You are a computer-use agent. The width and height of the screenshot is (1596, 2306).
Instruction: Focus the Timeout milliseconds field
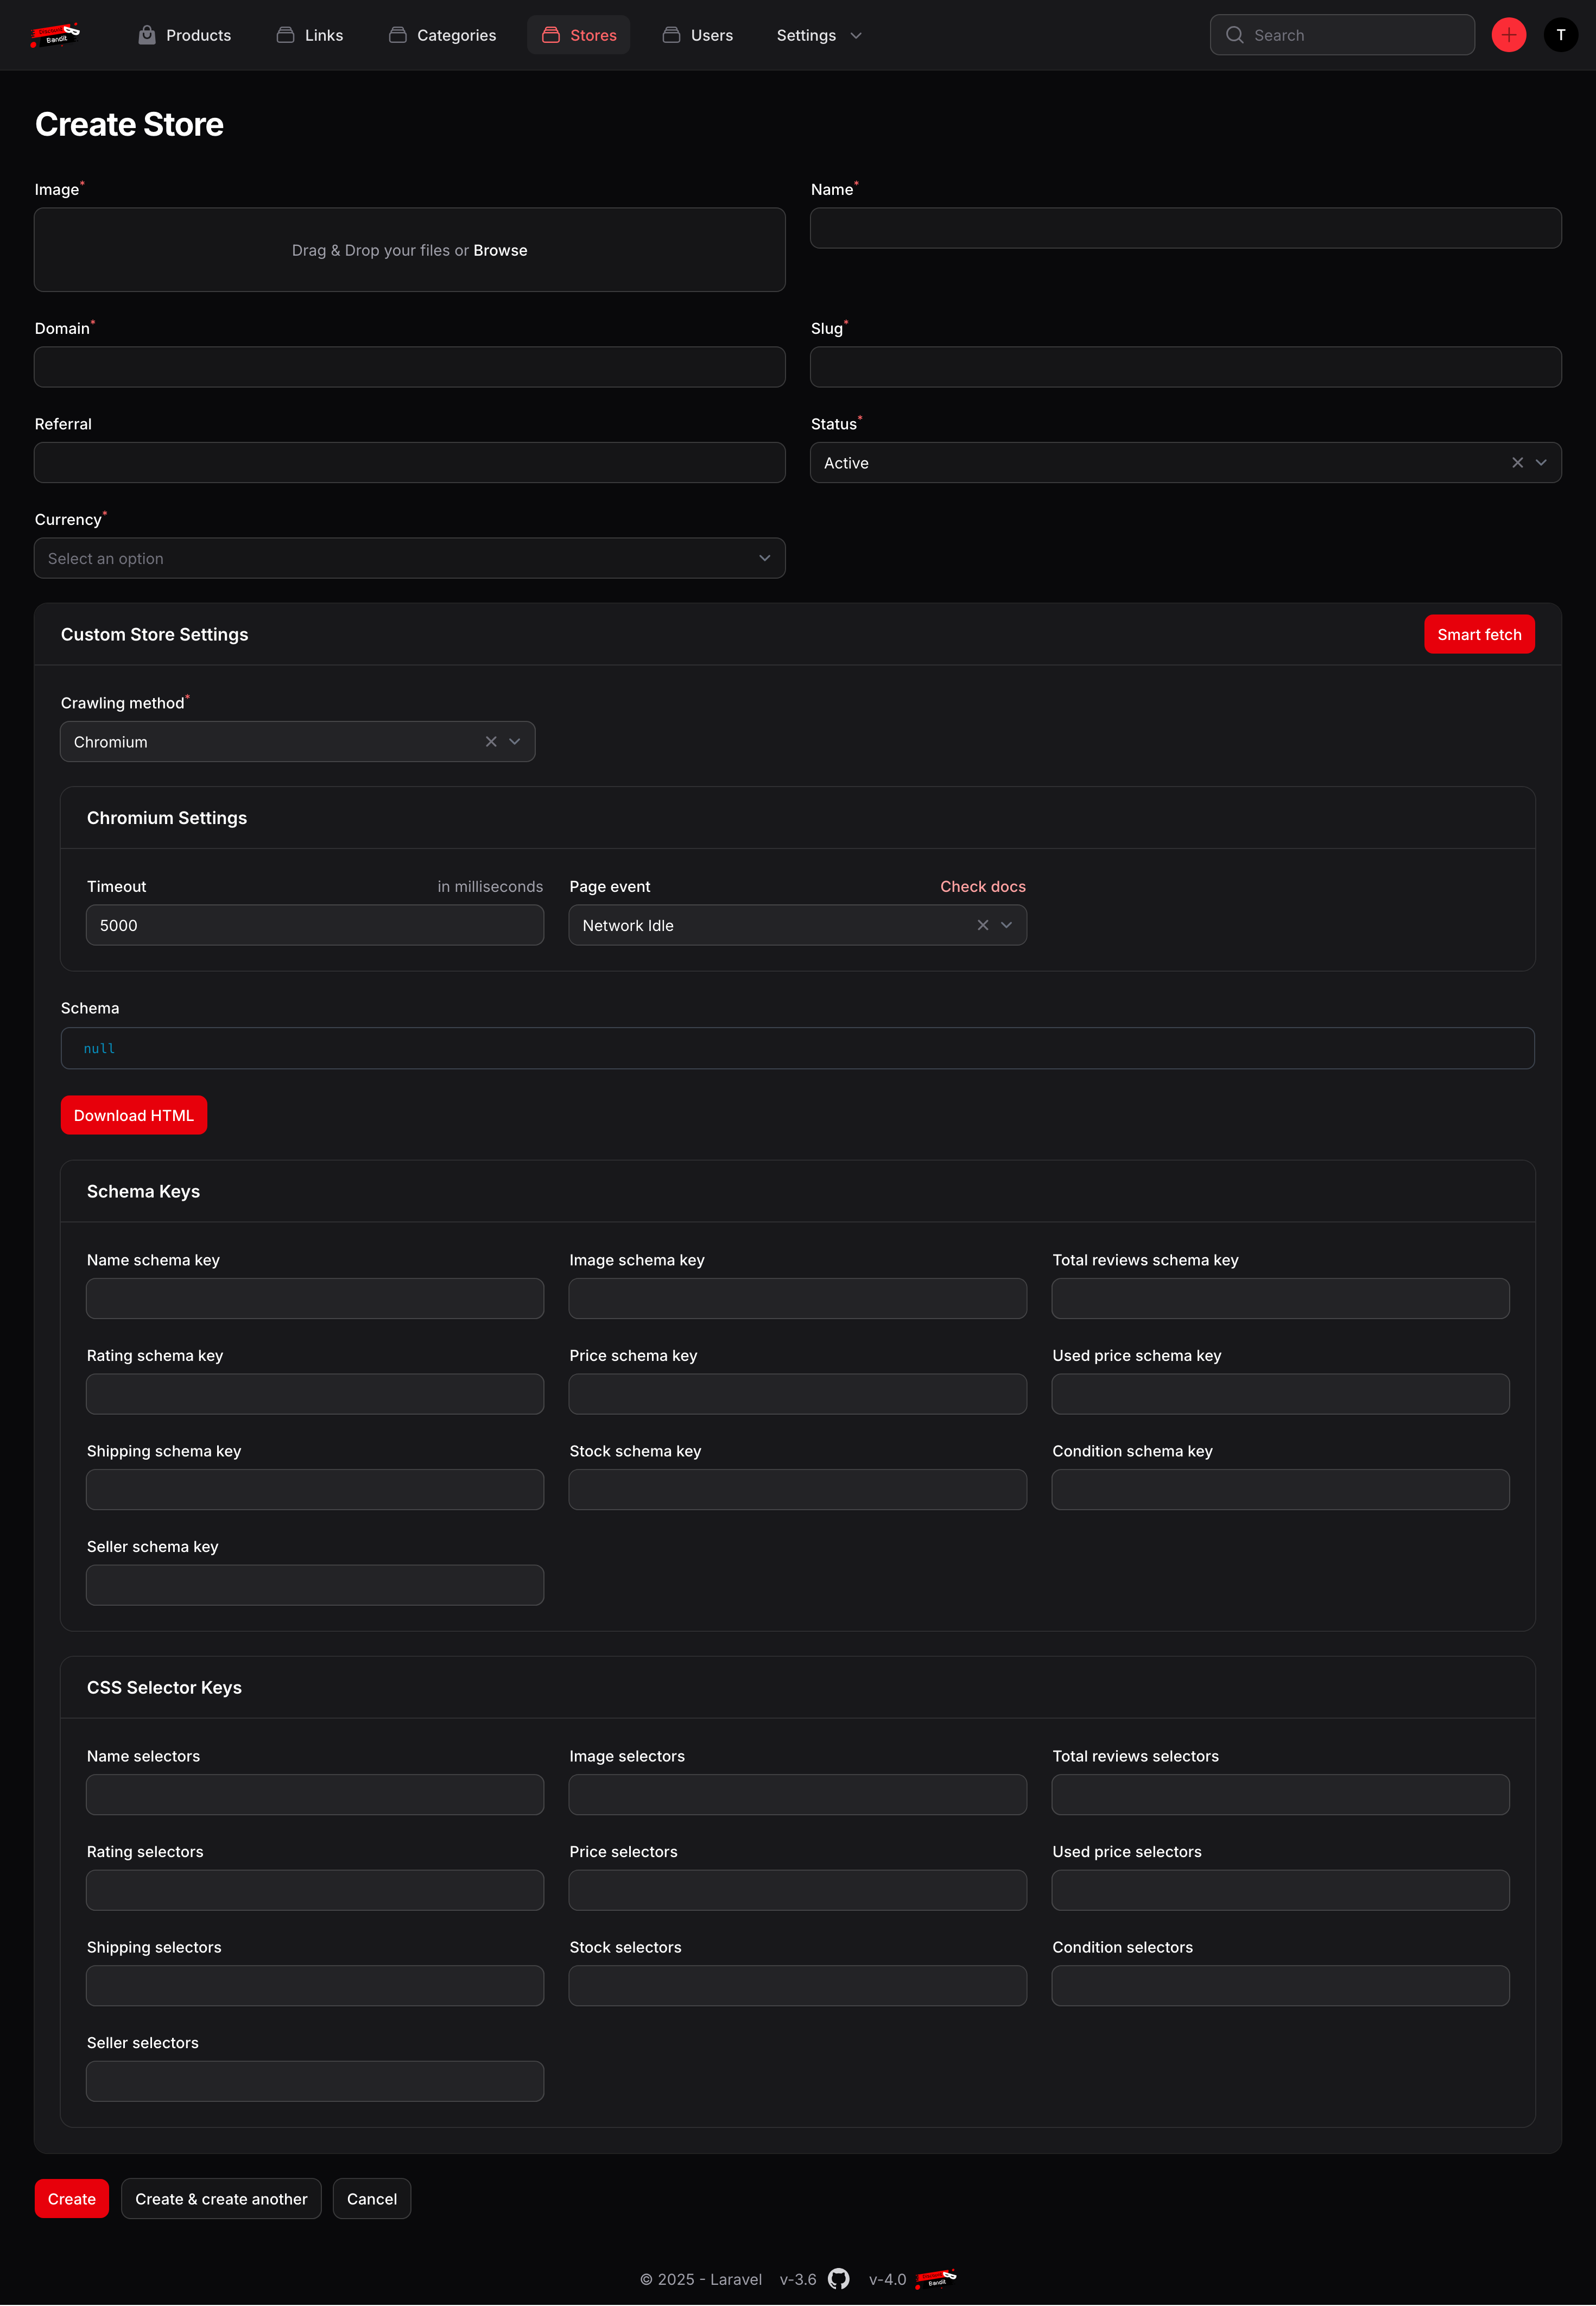[x=315, y=925]
